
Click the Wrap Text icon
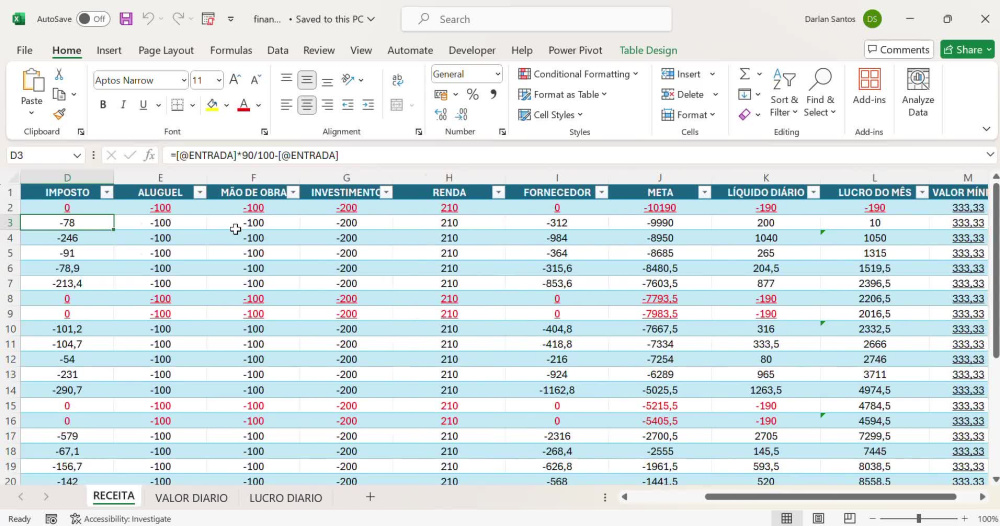[x=397, y=80]
